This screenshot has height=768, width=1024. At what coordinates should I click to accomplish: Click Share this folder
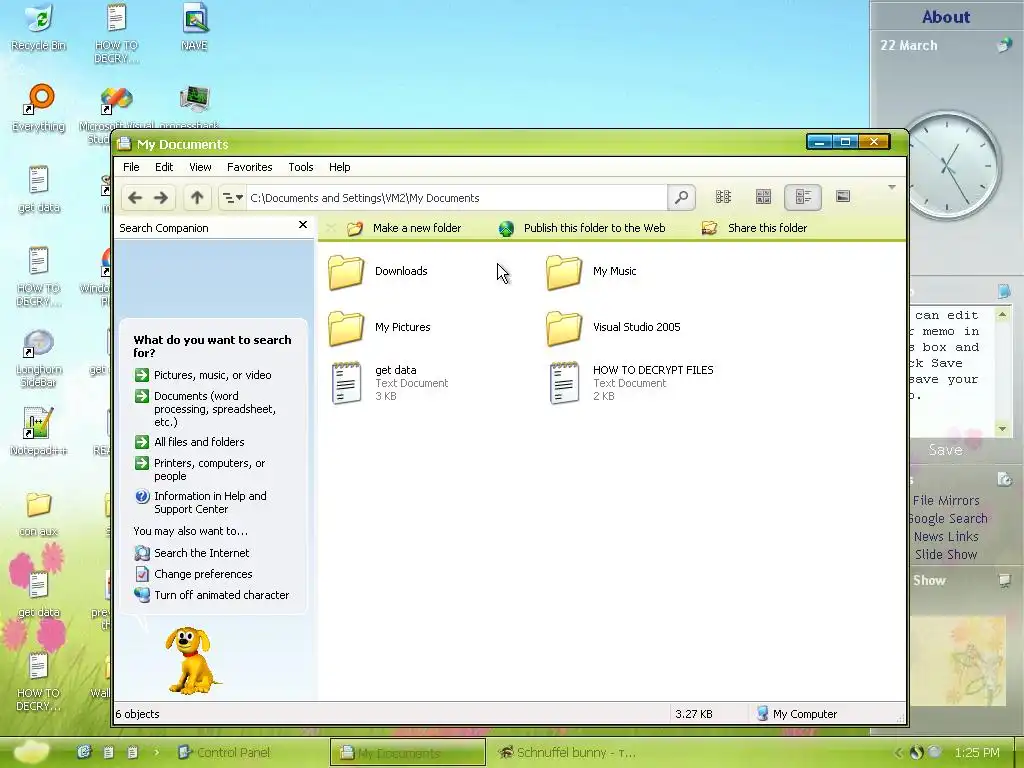[754, 228]
